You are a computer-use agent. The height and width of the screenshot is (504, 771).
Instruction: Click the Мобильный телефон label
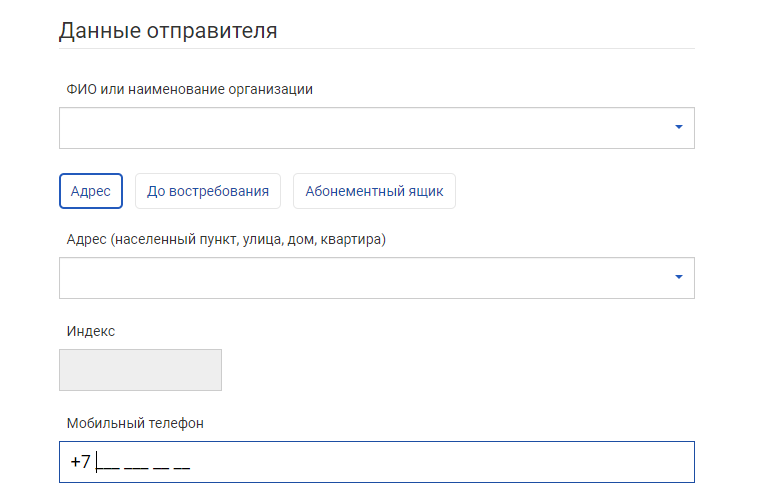click(135, 423)
